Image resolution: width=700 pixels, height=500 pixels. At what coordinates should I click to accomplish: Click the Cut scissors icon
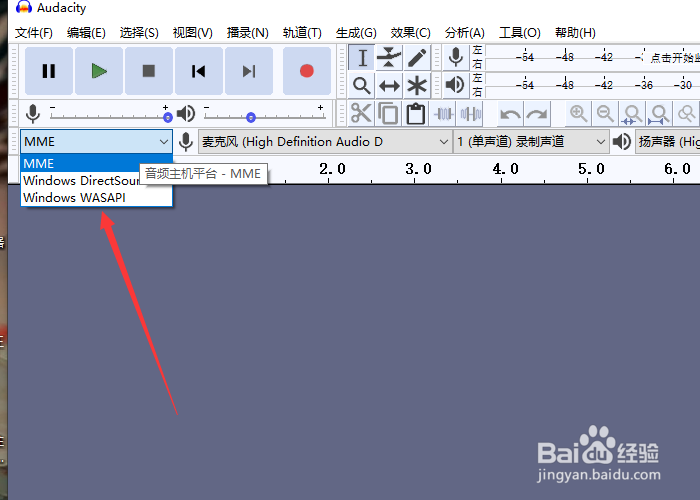tap(361, 113)
